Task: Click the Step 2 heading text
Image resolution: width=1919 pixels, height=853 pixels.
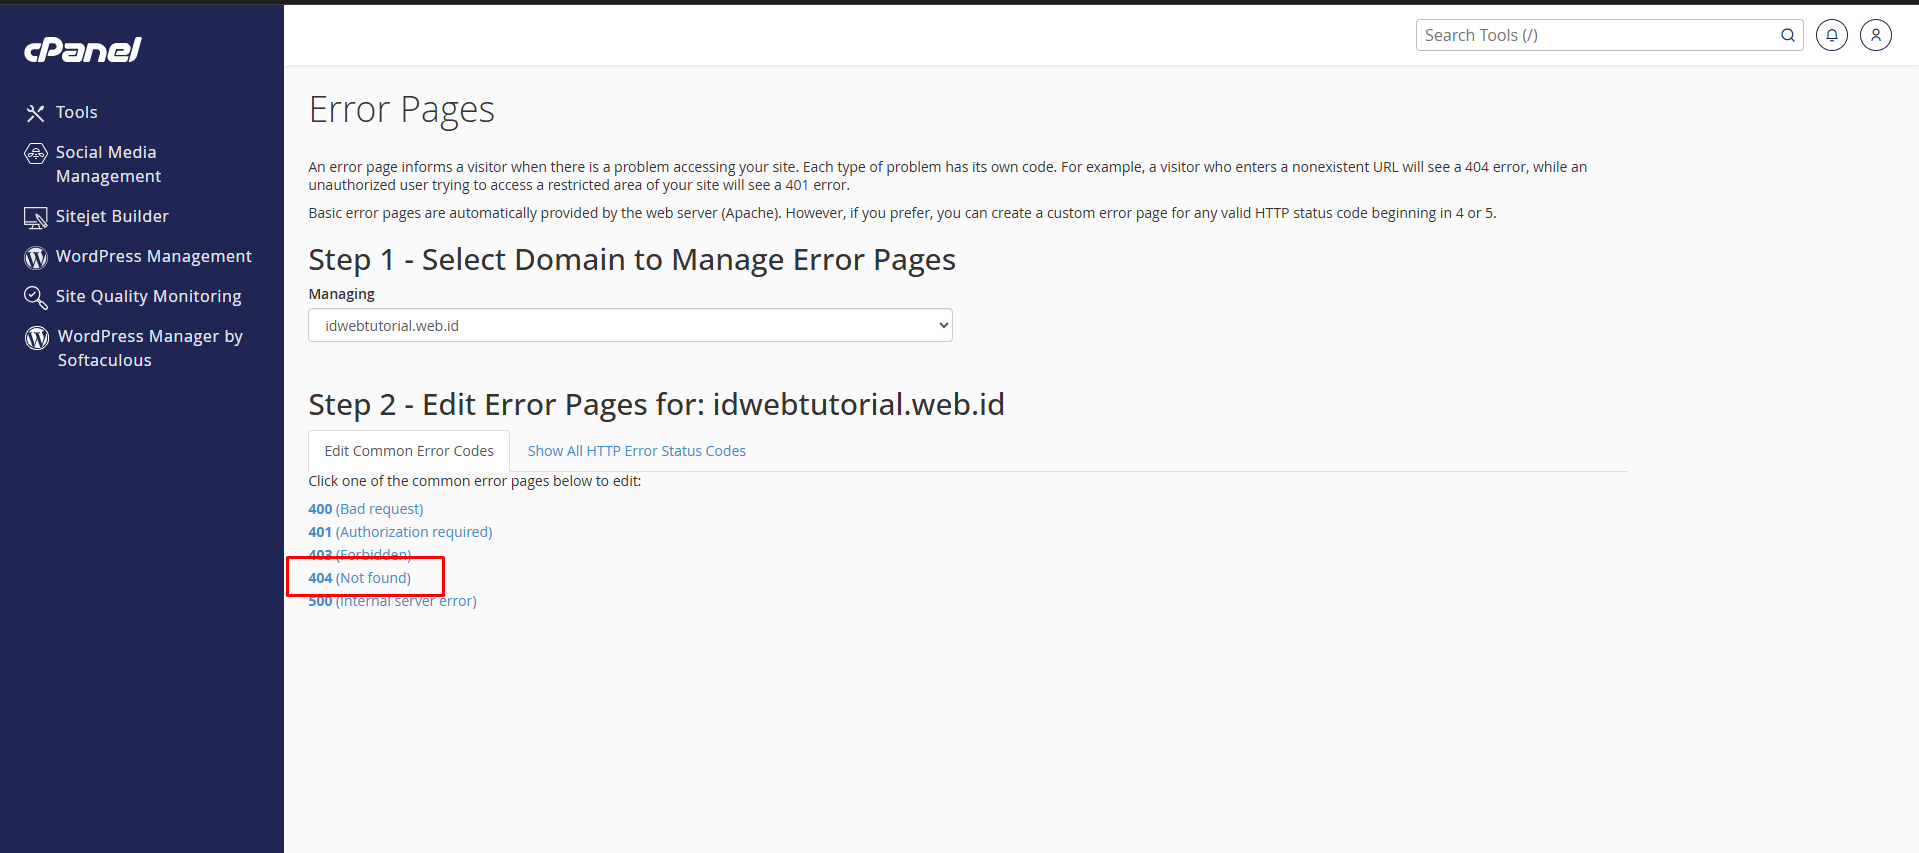Action: click(656, 405)
